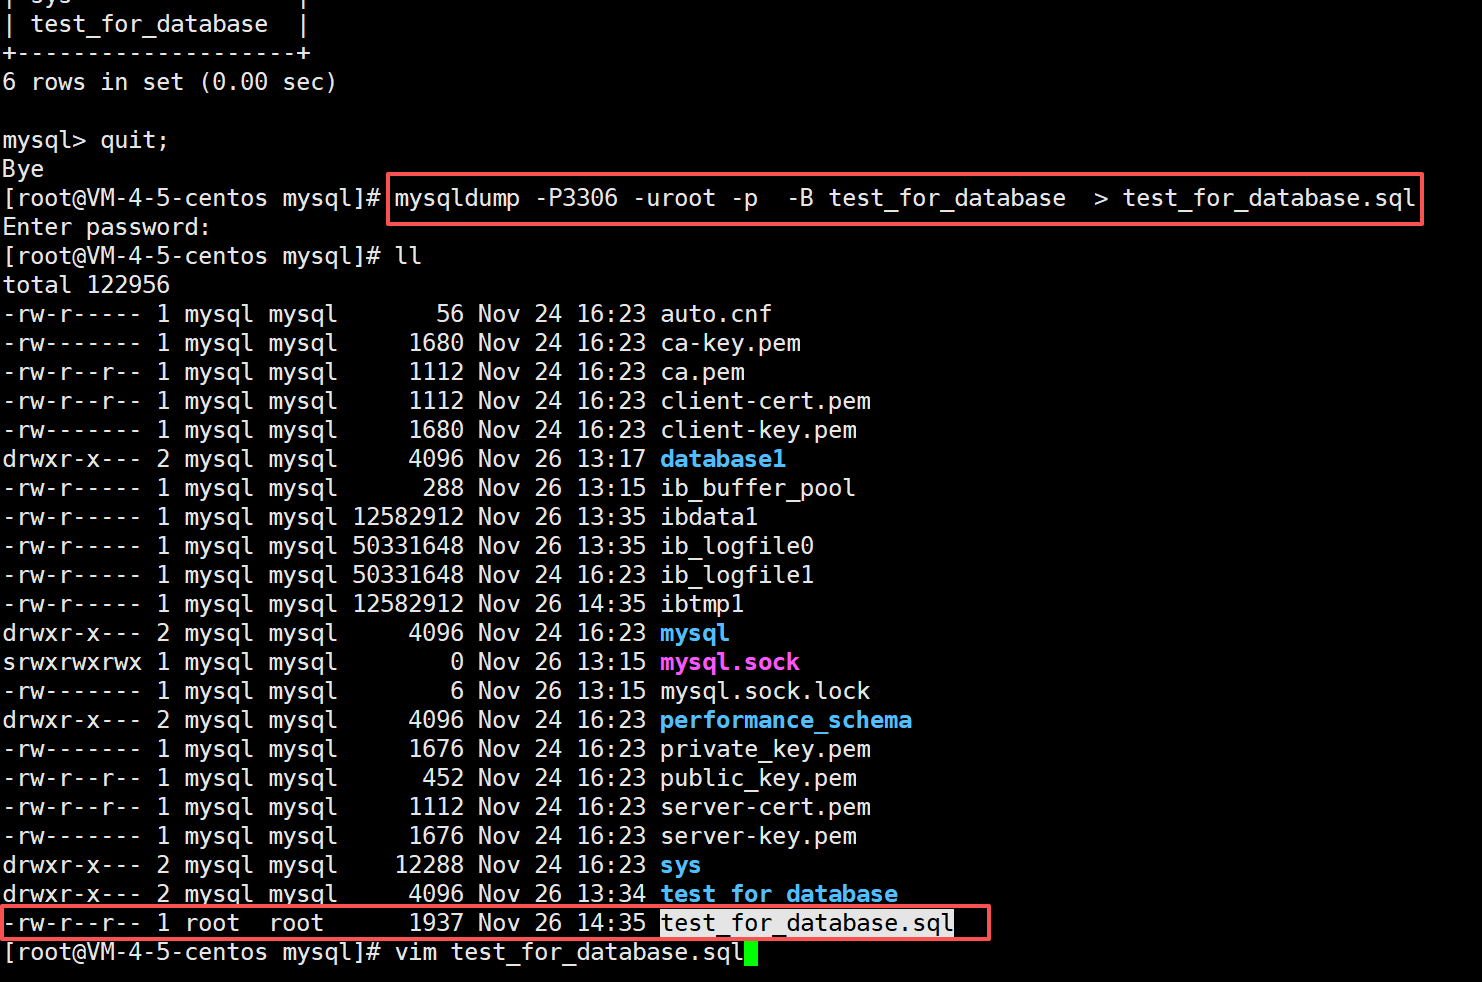
Task: Click the root owner of test_for_database.sql
Action: [x=212, y=923]
